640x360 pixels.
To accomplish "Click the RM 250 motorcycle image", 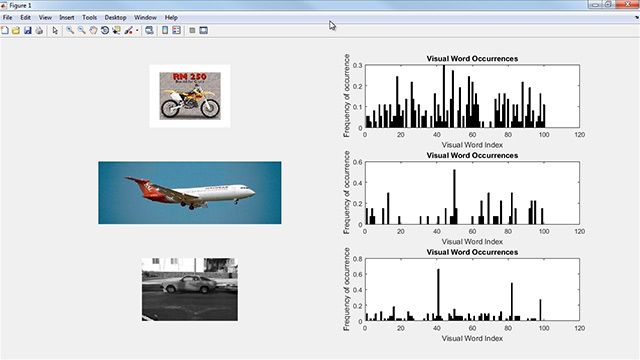I will pos(190,96).
